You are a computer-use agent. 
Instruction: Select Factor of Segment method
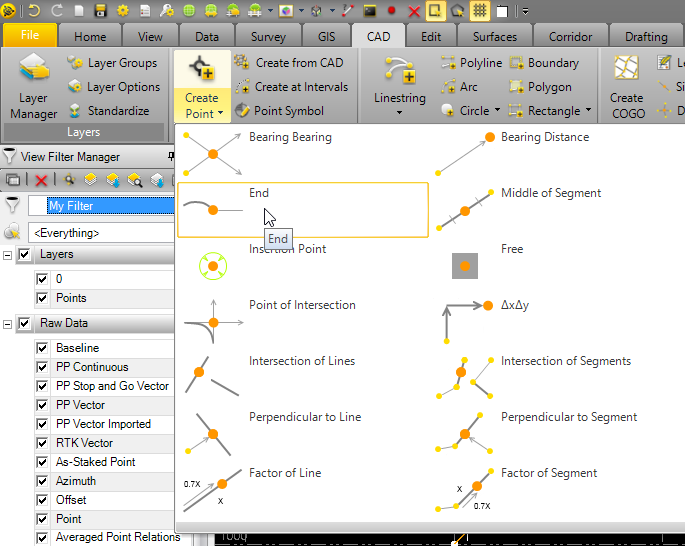(555, 489)
